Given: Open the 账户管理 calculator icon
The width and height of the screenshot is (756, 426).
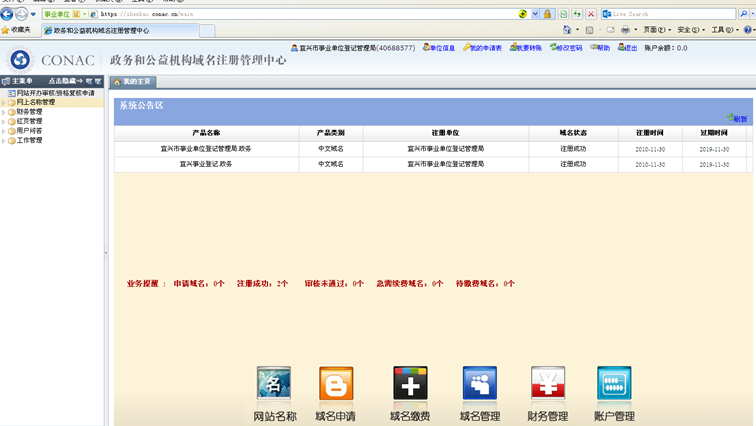Looking at the screenshot, I should (614, 383).
